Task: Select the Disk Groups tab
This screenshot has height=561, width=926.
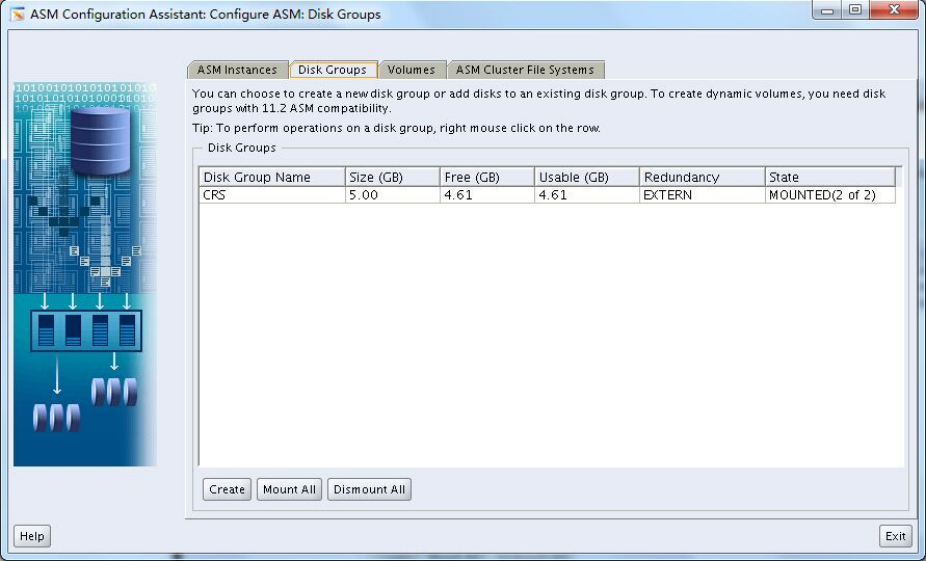Action: (x=332, y=70)
